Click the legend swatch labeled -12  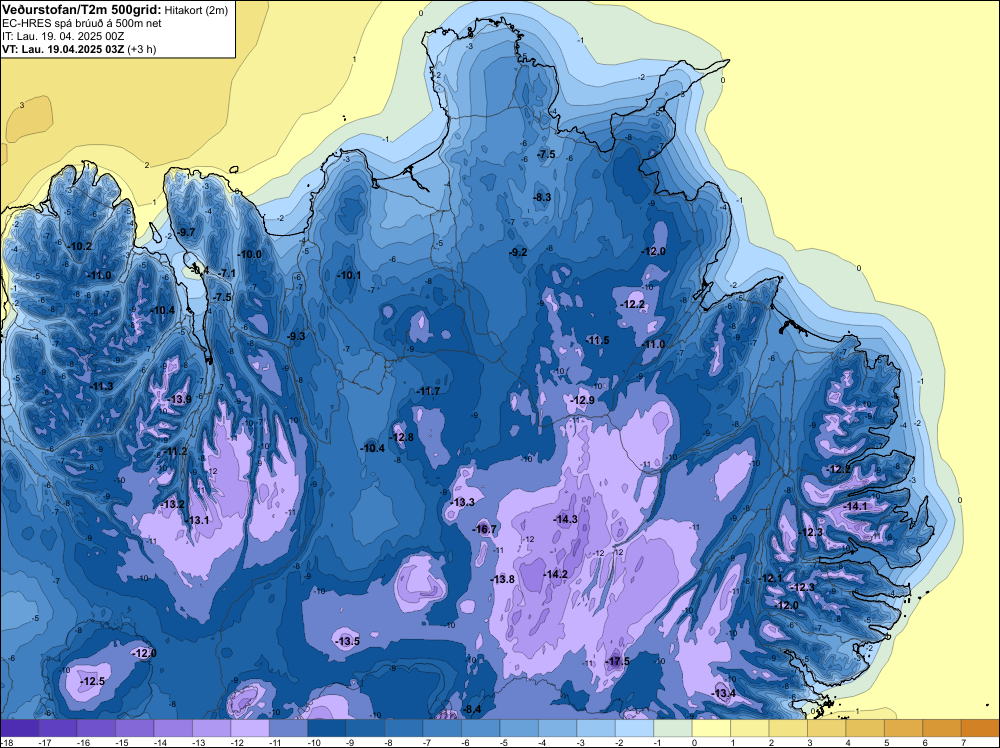click(250, 728)
